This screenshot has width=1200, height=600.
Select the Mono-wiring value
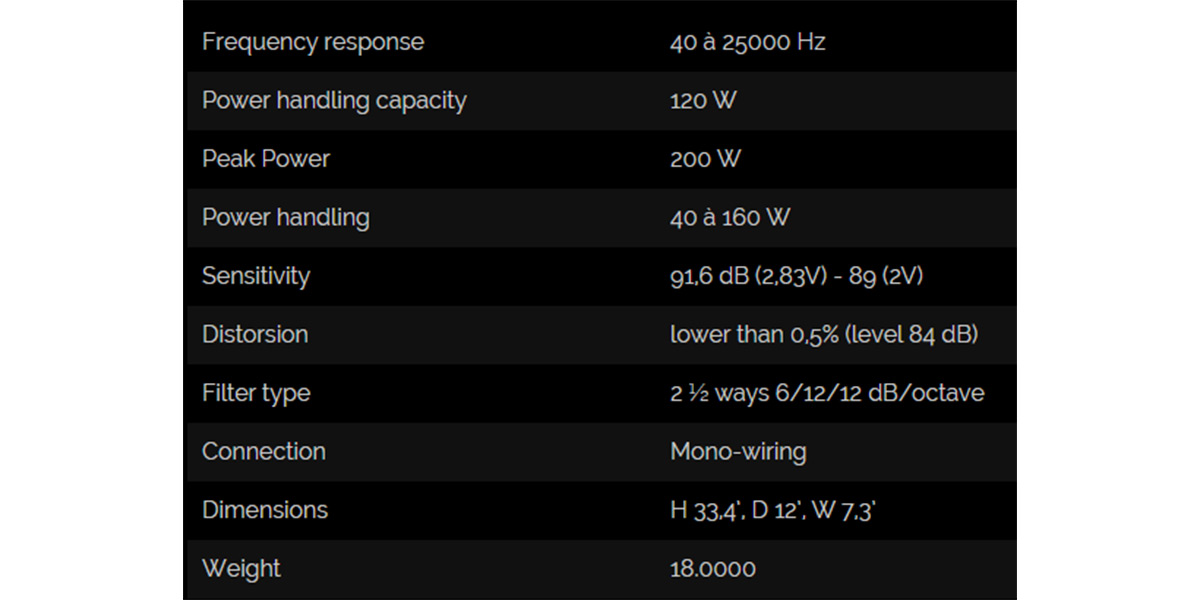[738, 451]
